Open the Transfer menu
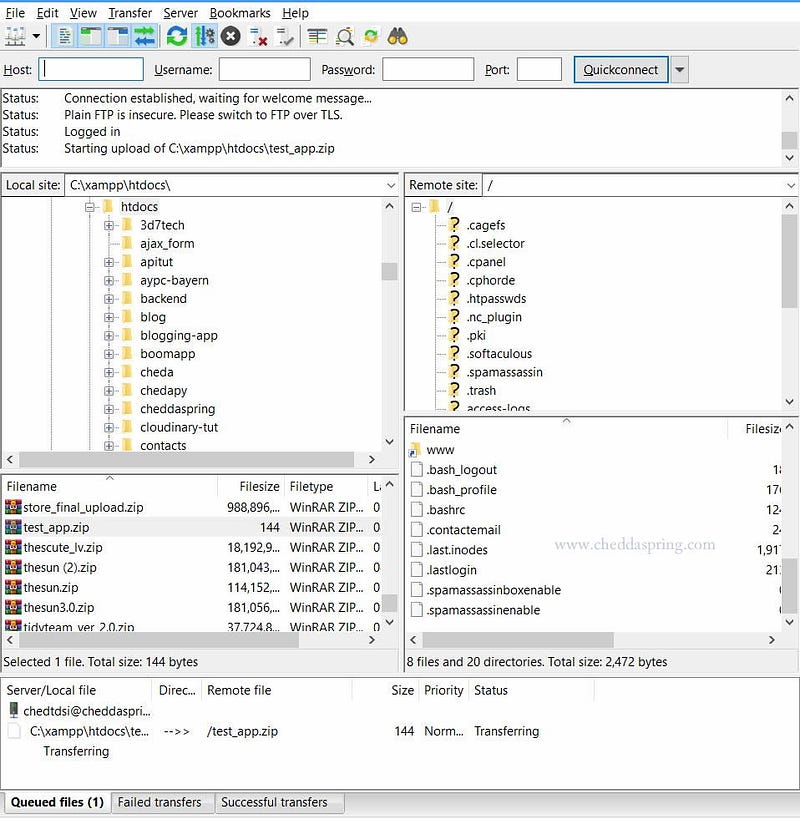800x818 pixels. point(130,13)
